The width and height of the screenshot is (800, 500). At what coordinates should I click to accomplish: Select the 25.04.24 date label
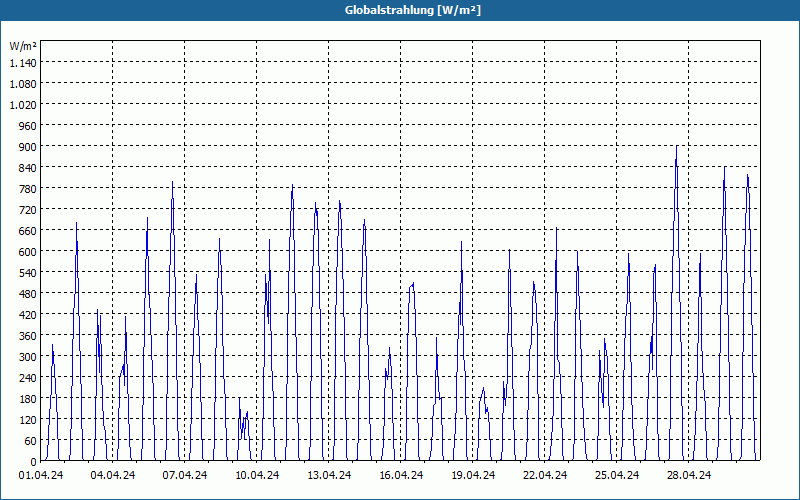pyautogui.click(x=616, y=475)
